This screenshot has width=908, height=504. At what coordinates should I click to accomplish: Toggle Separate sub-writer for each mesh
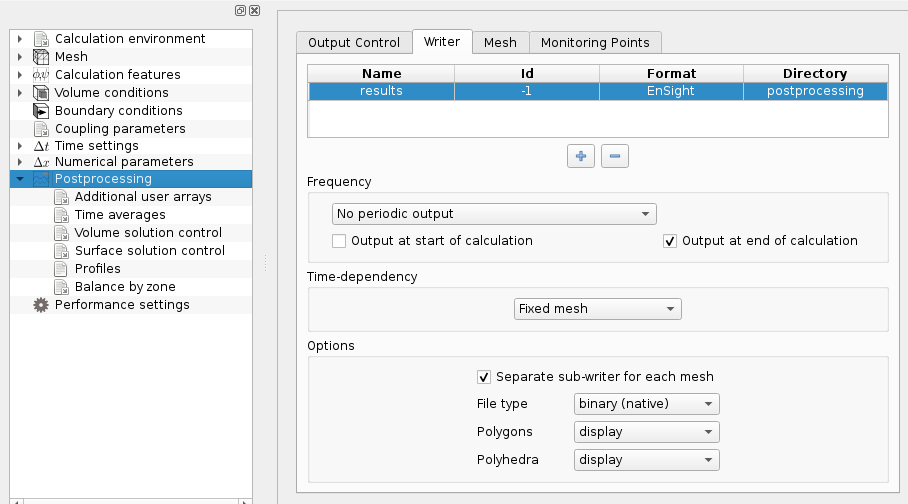point(484,377)
